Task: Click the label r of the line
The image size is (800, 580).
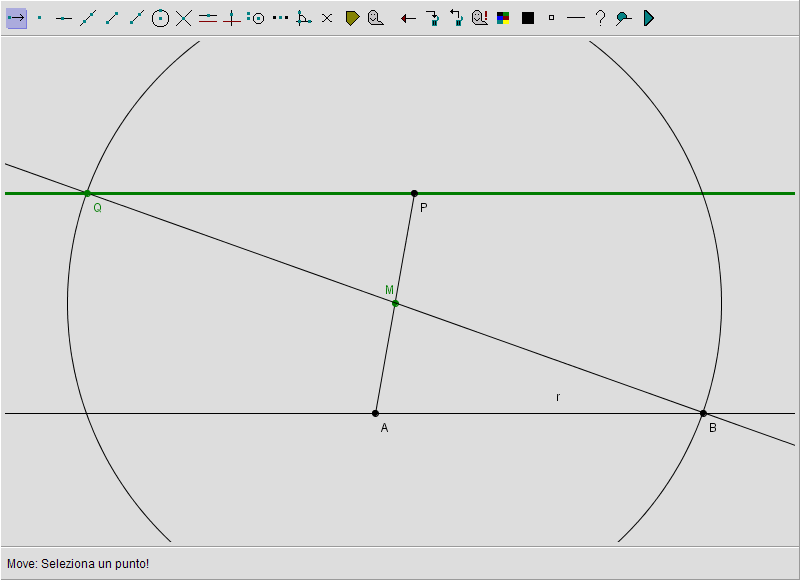Action: point(558,397)
